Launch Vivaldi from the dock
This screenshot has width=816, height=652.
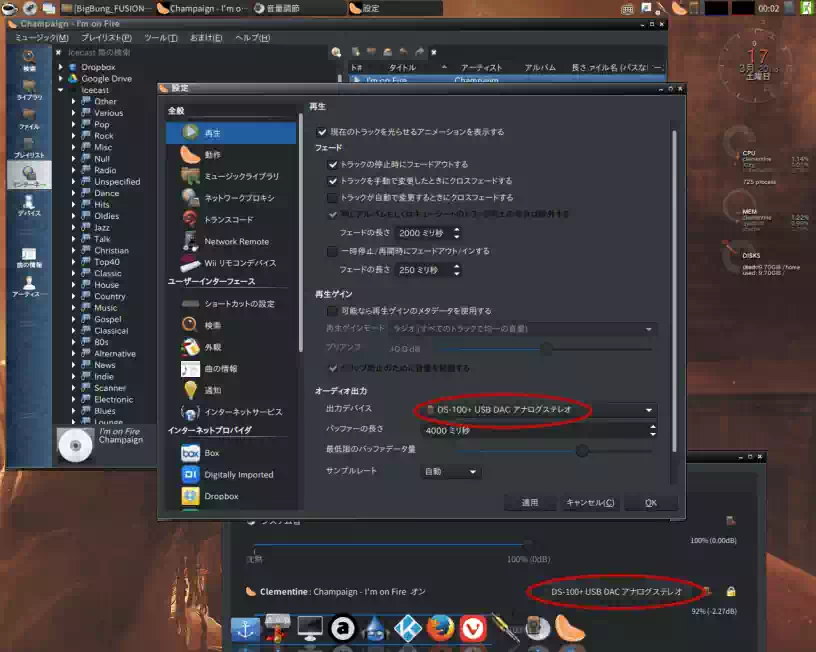point(473,628)
